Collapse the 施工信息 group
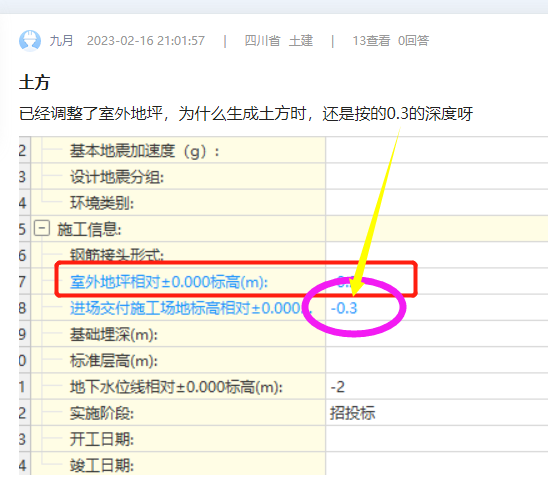The width and height of the screenshot is (548, 495). (x=42, y=229)
